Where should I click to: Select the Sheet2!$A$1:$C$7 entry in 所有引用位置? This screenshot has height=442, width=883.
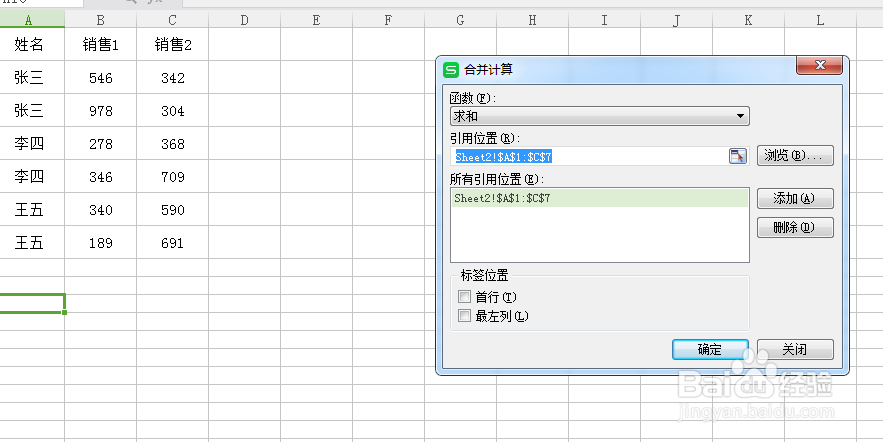coord(599,198)
